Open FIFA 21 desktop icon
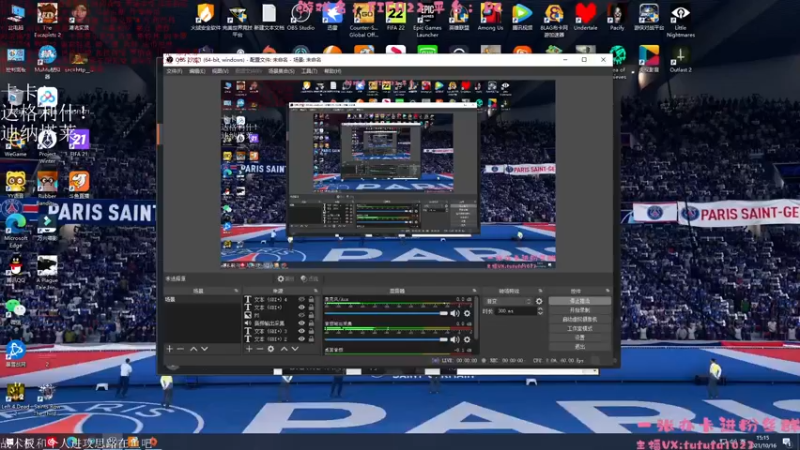800x450 pixels. [x=79, y=143]
